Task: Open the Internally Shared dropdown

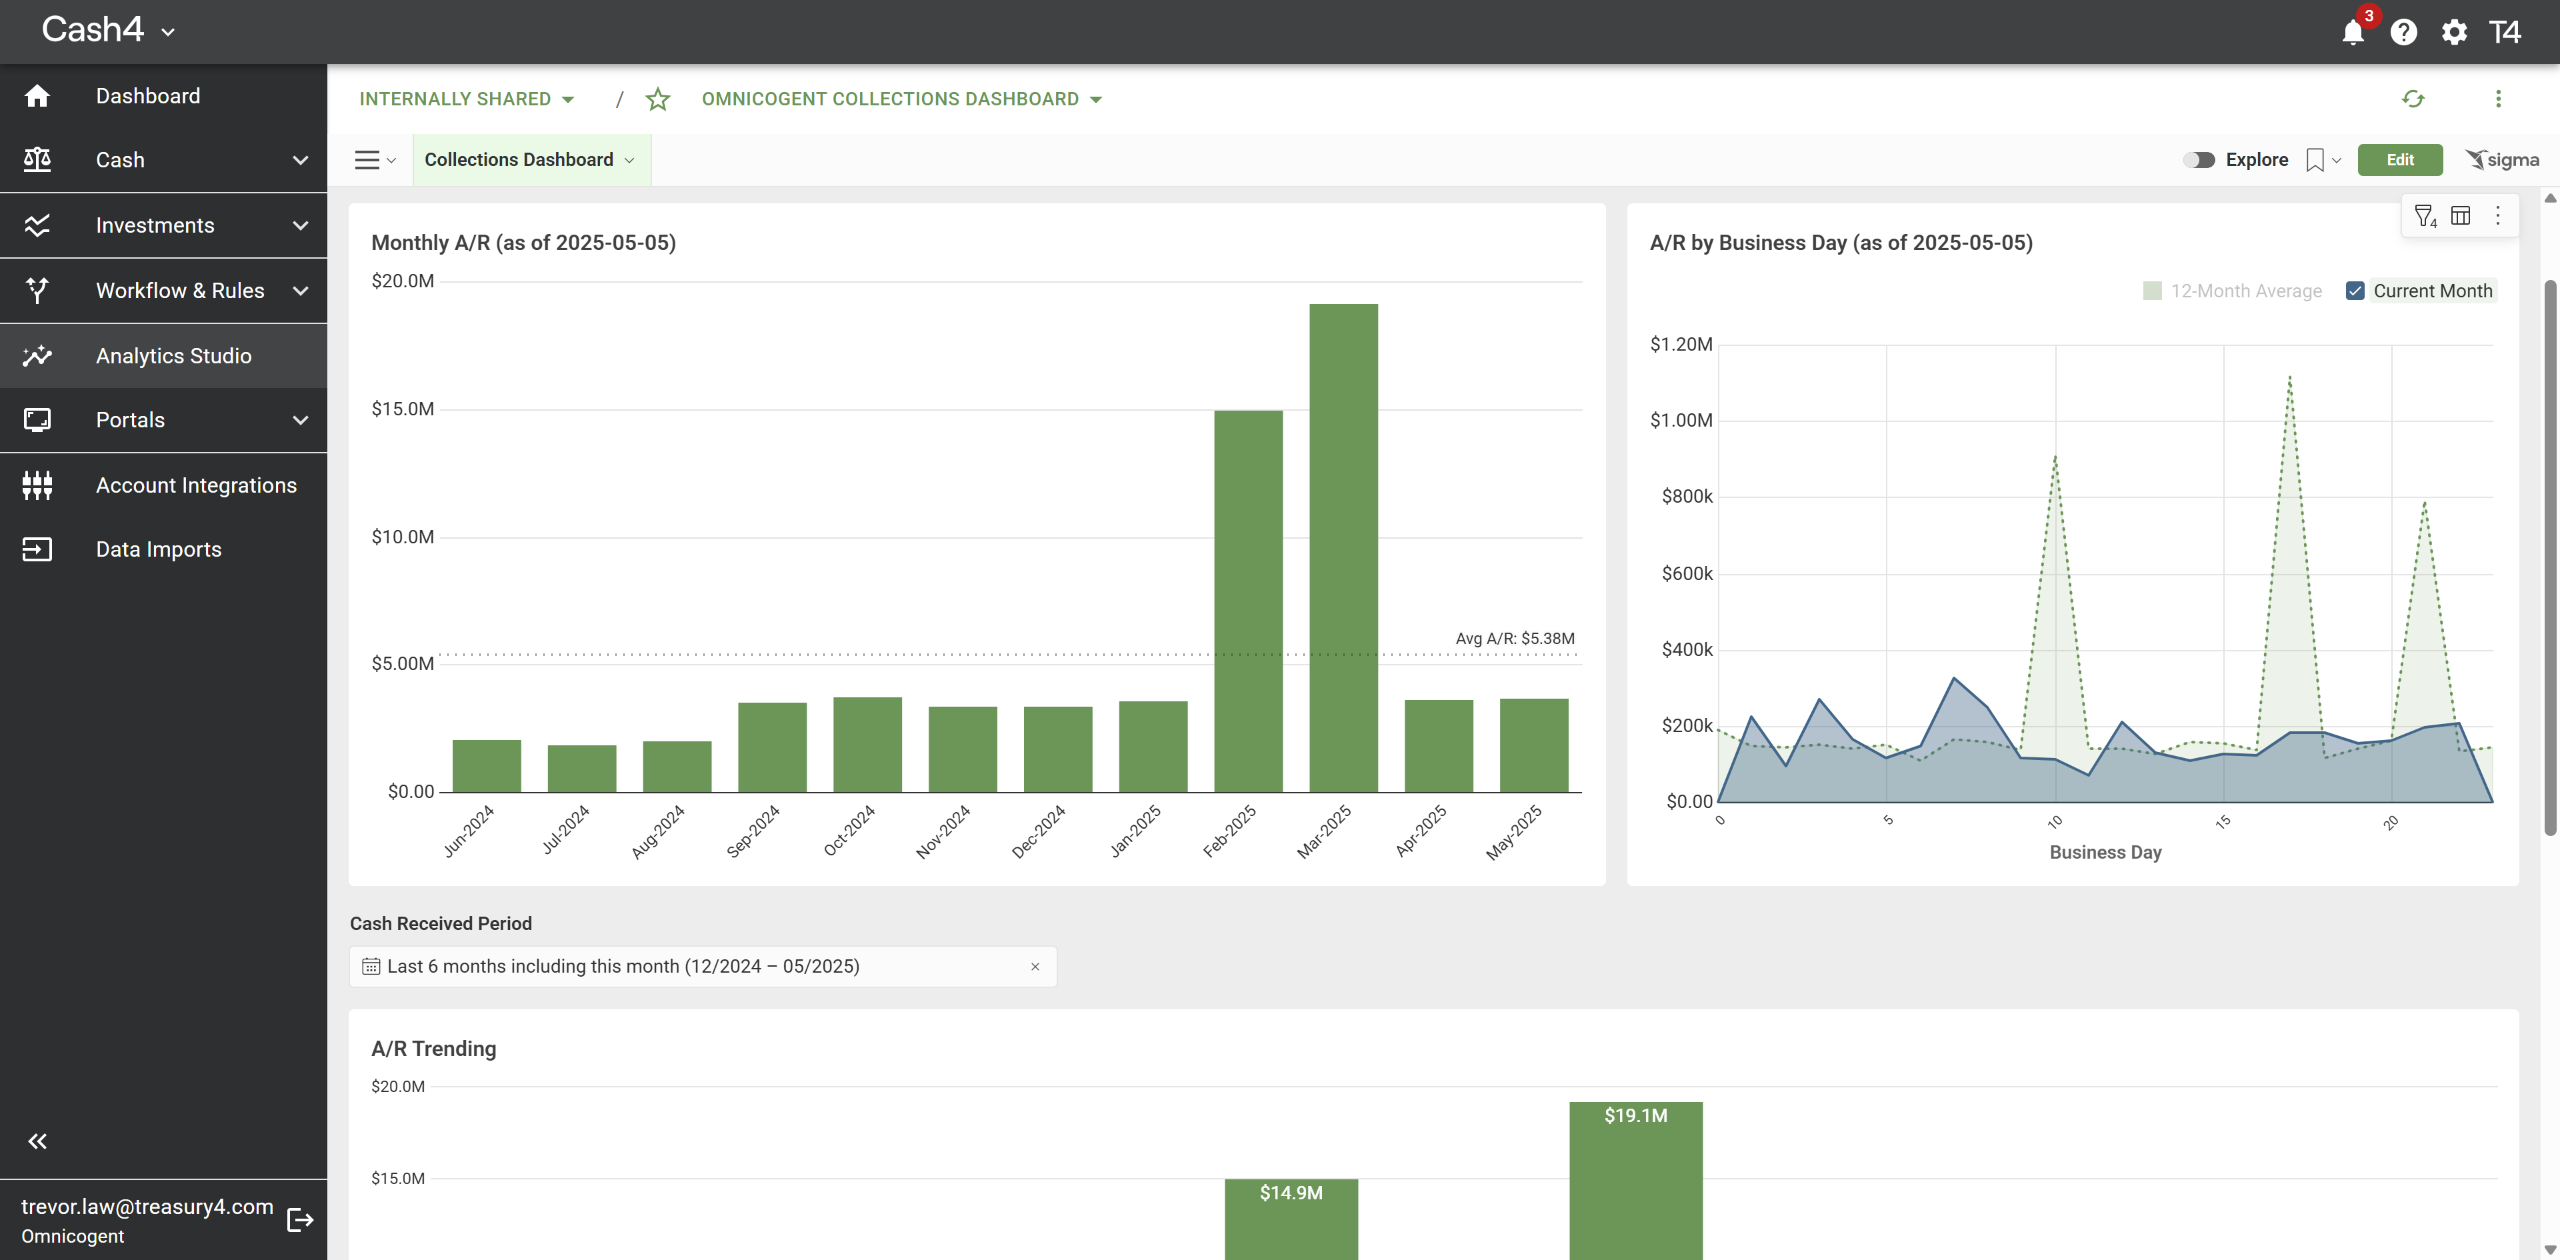Action: 467,99
